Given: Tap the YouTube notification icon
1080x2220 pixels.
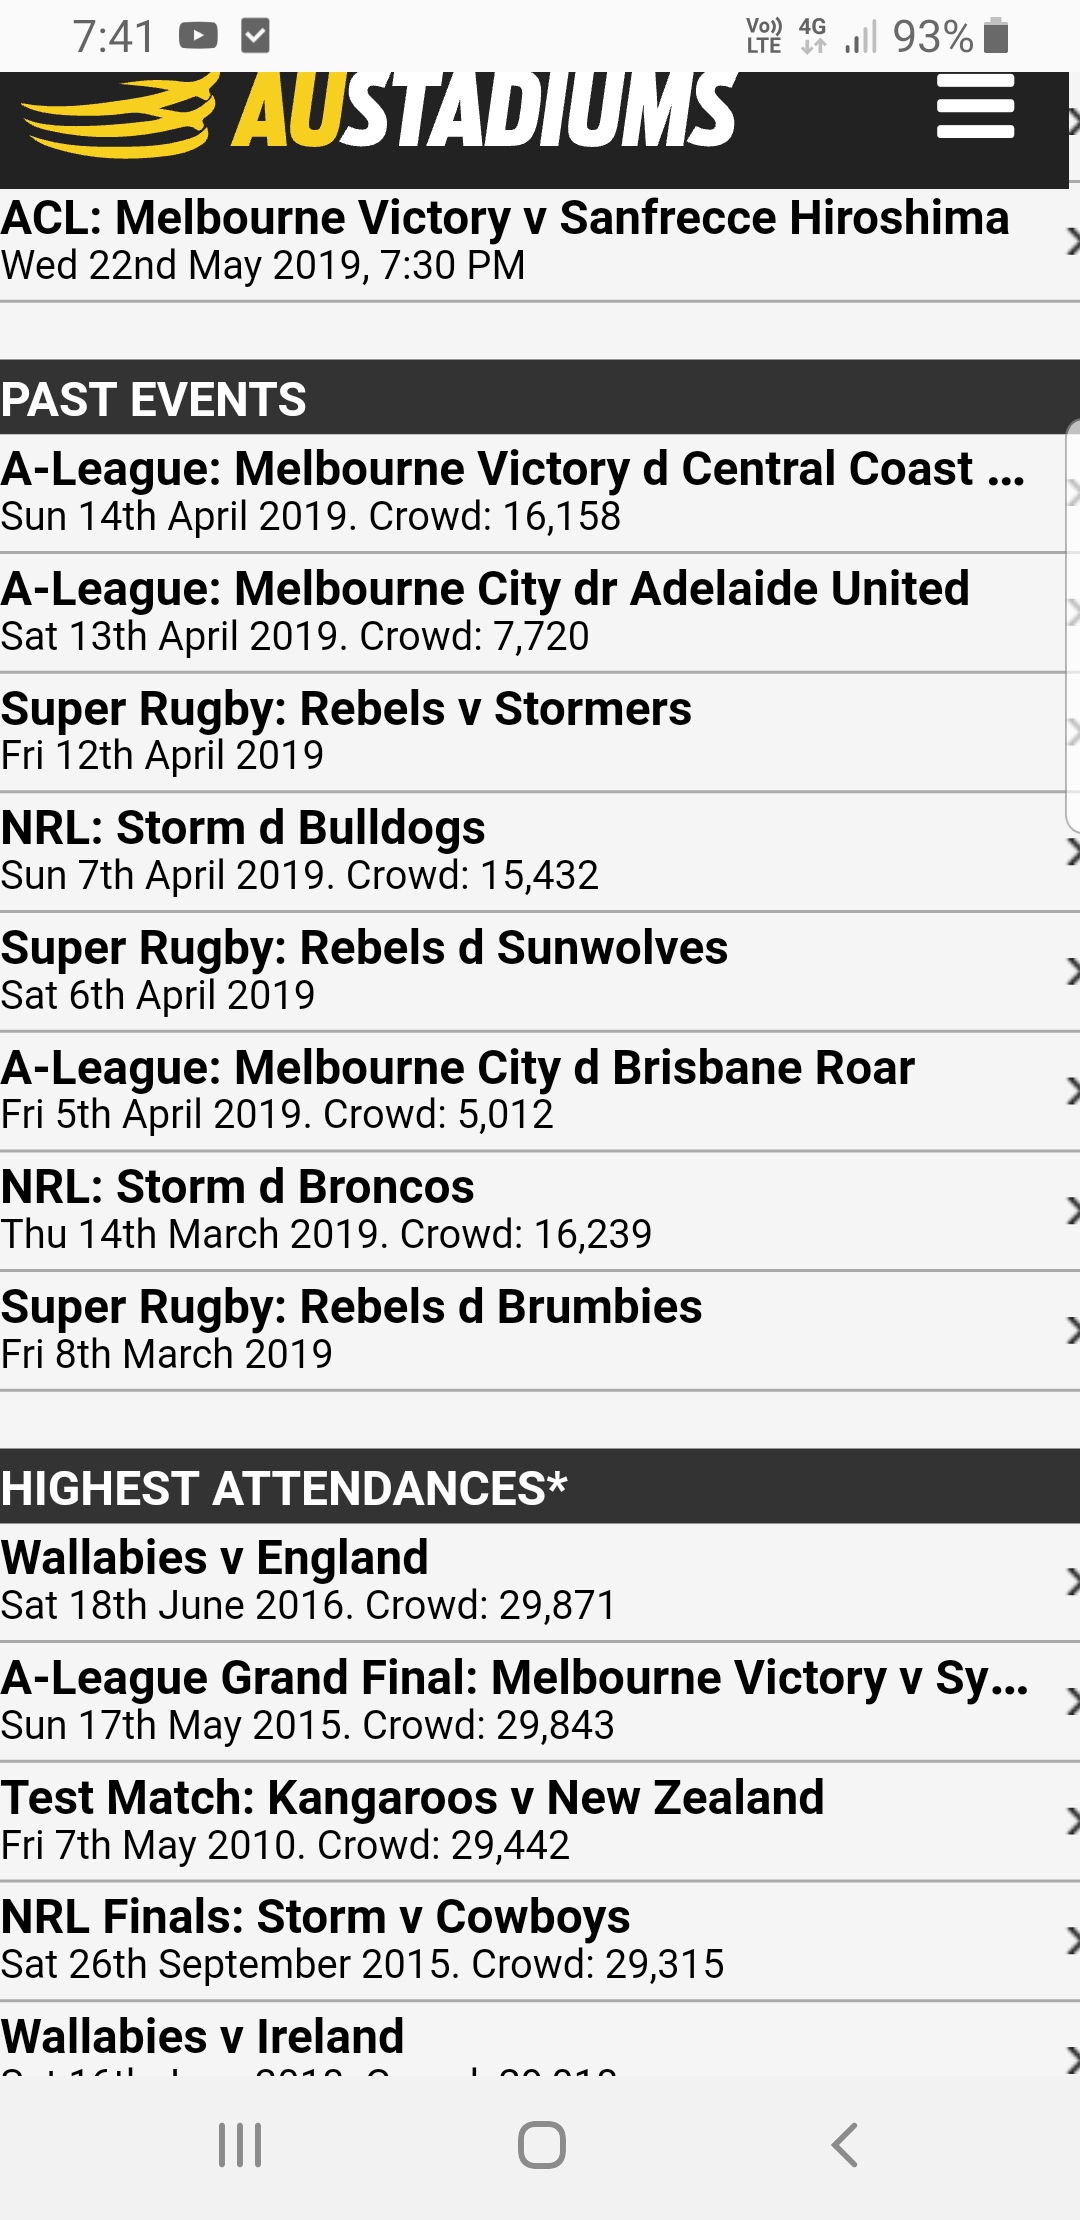Looking at the screenshot, I should click(x=198, y=37).
